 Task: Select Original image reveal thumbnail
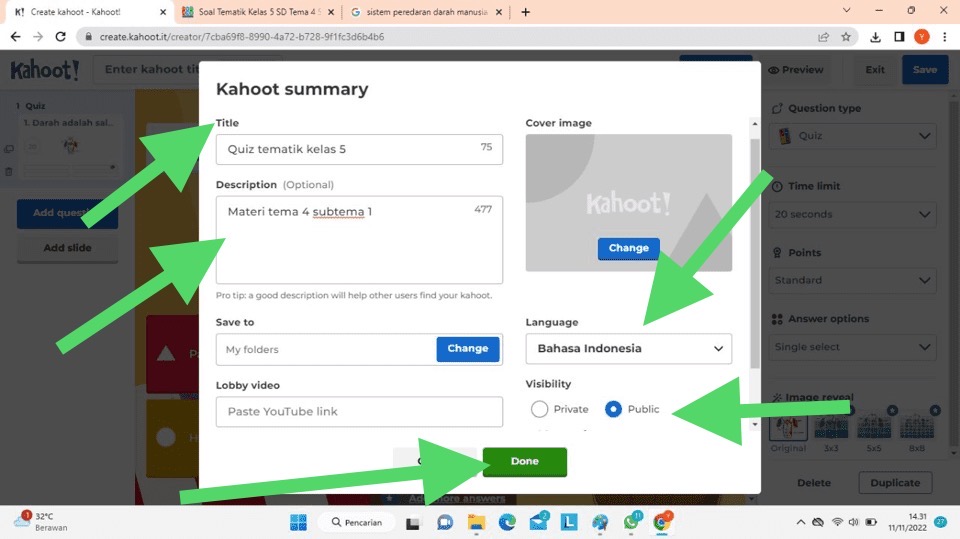(789, 427)
